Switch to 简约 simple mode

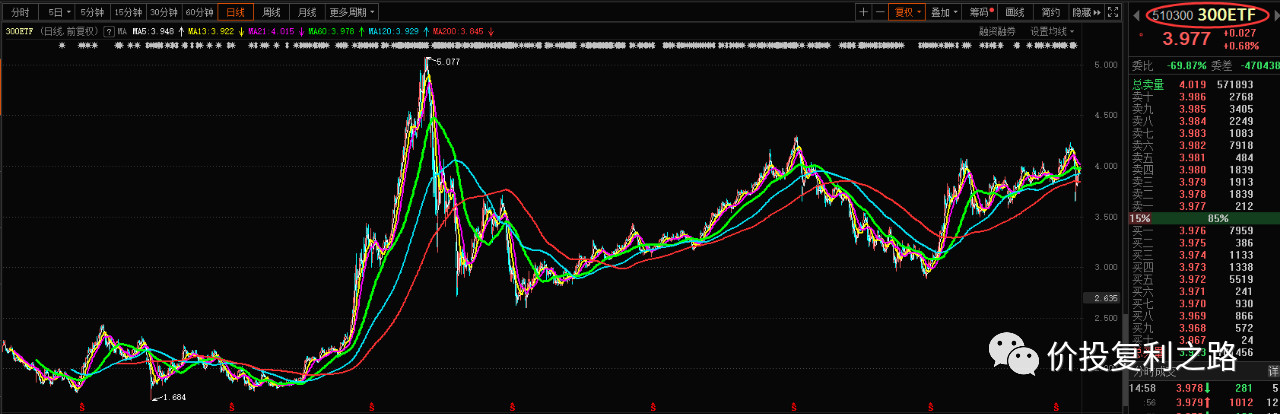click(1049, 12)
